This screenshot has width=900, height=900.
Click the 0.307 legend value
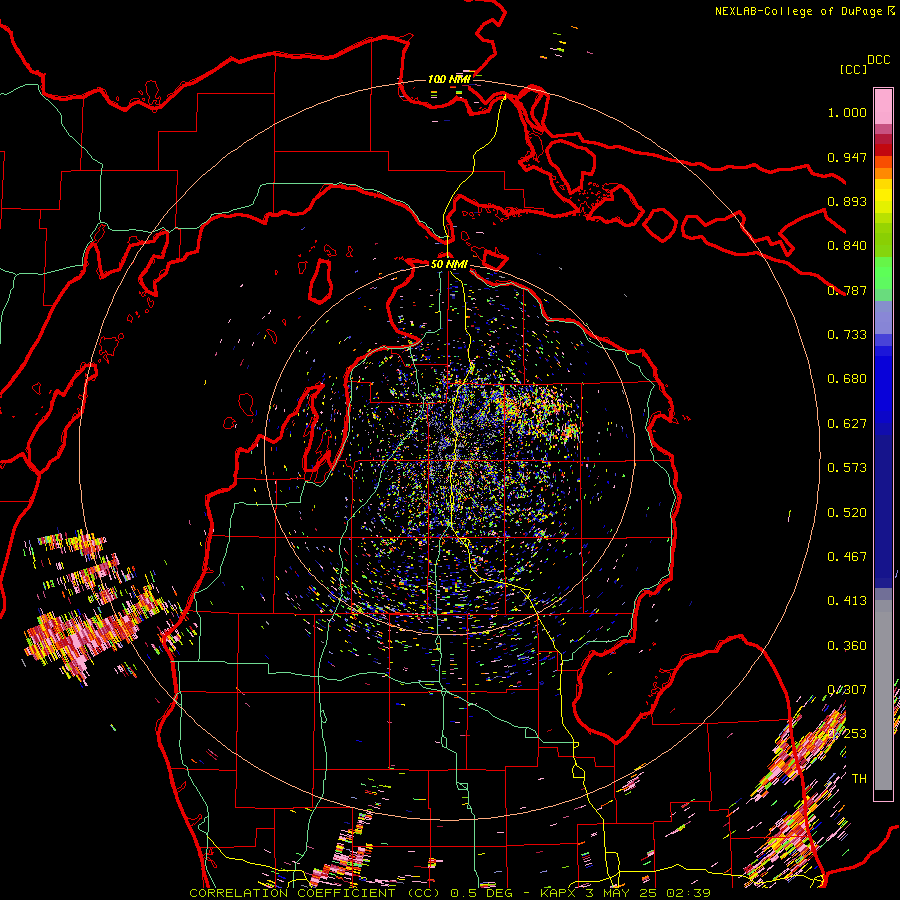(847, 690)
